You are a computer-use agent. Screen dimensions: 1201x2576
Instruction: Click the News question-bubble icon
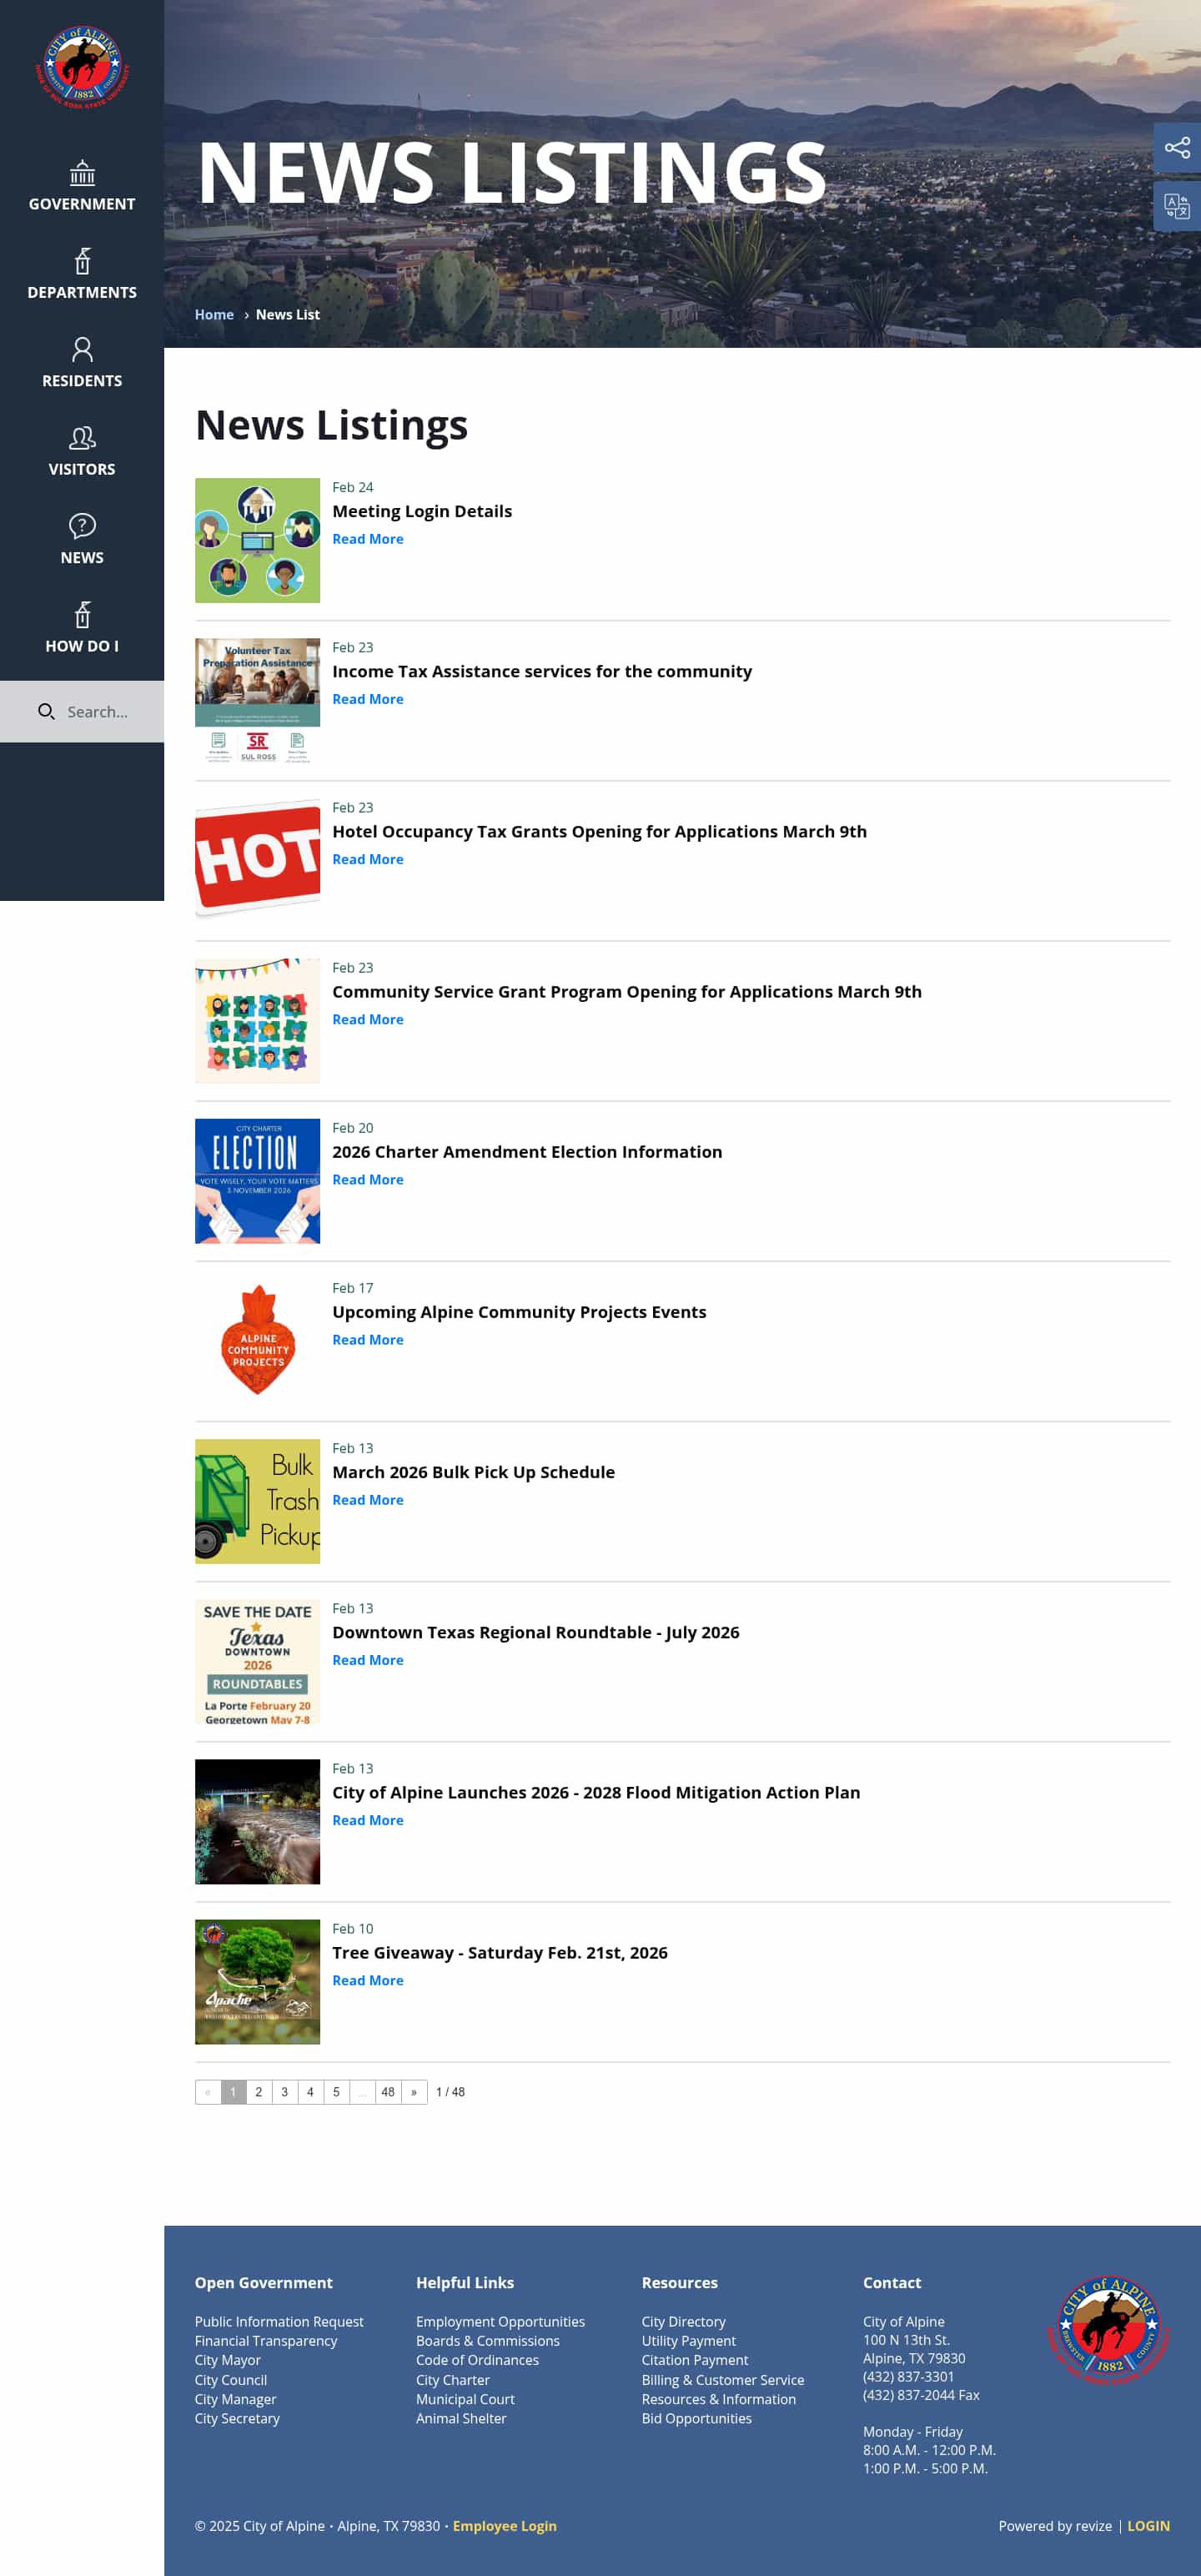pyautogui.click(x=82, y=526)
